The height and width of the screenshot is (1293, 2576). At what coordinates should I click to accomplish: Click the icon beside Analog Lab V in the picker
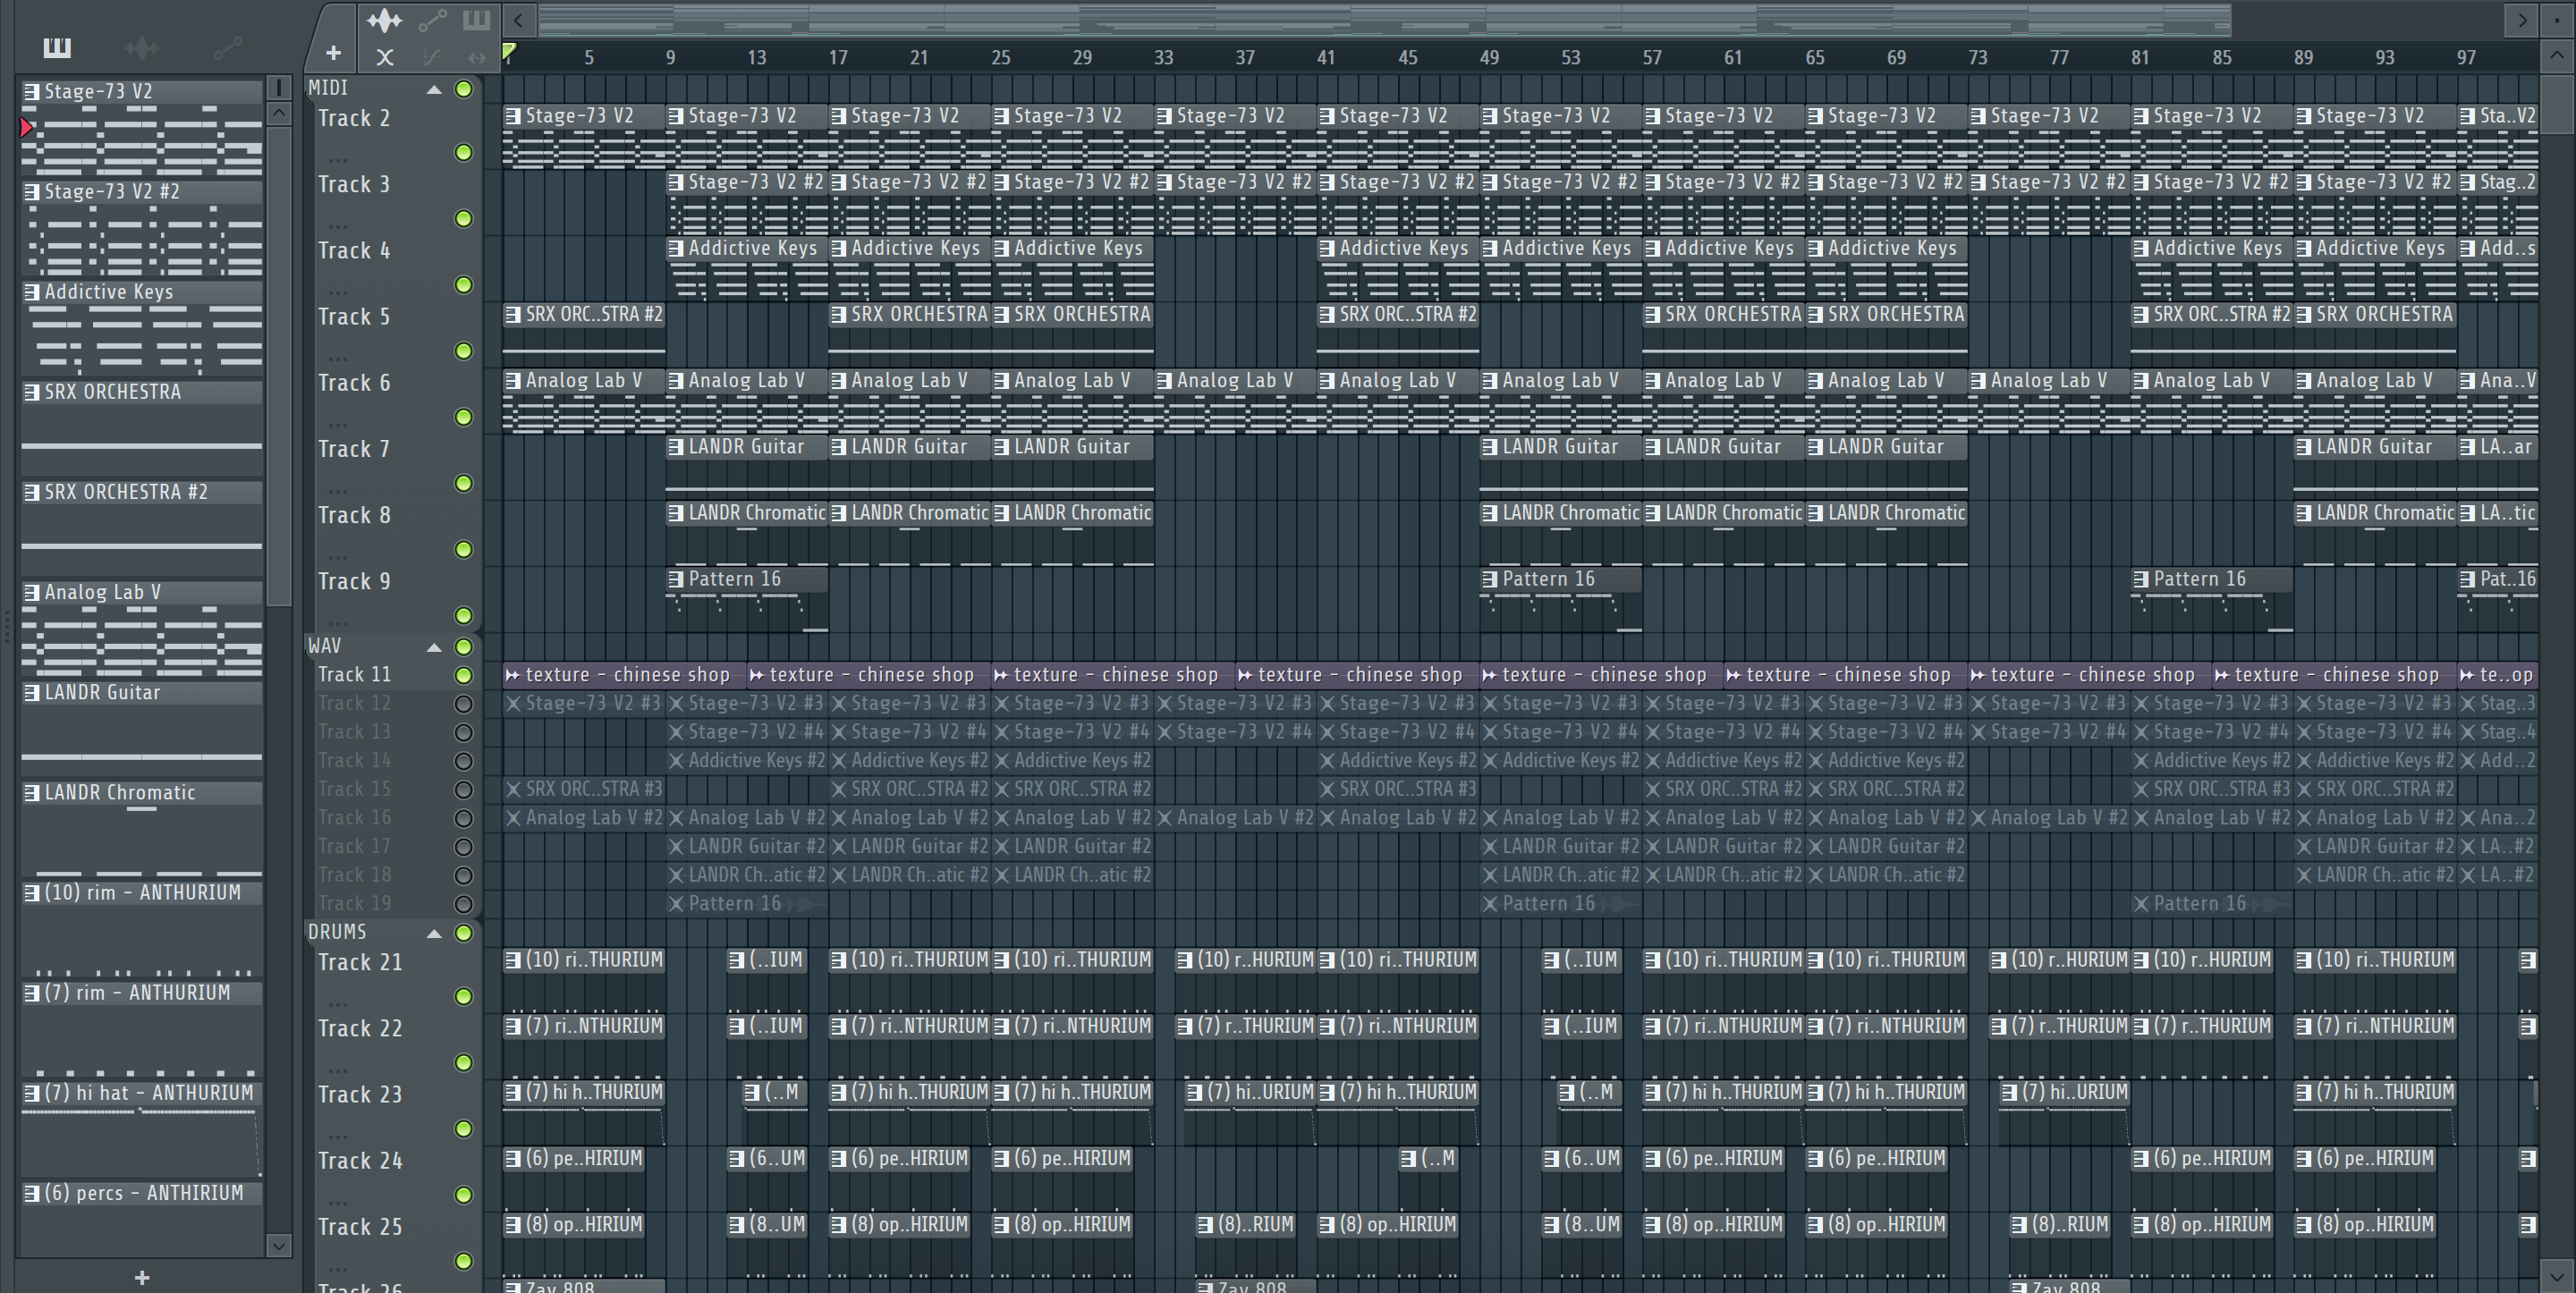tap(31, 592)
